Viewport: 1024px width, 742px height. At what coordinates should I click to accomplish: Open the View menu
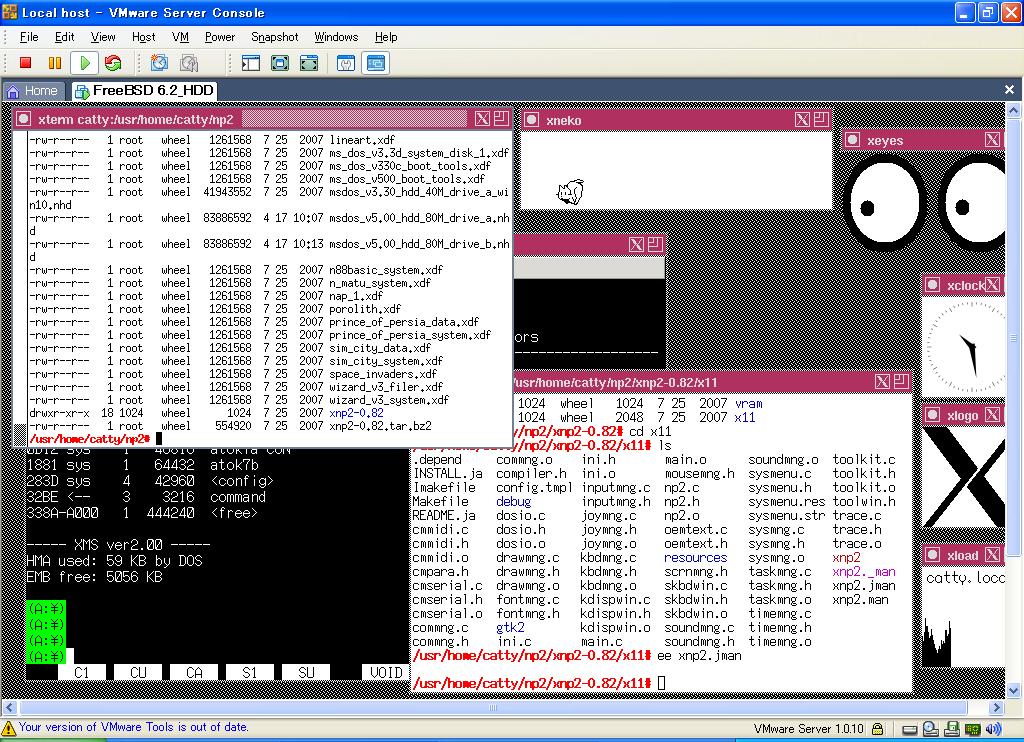tap(103, 37)
